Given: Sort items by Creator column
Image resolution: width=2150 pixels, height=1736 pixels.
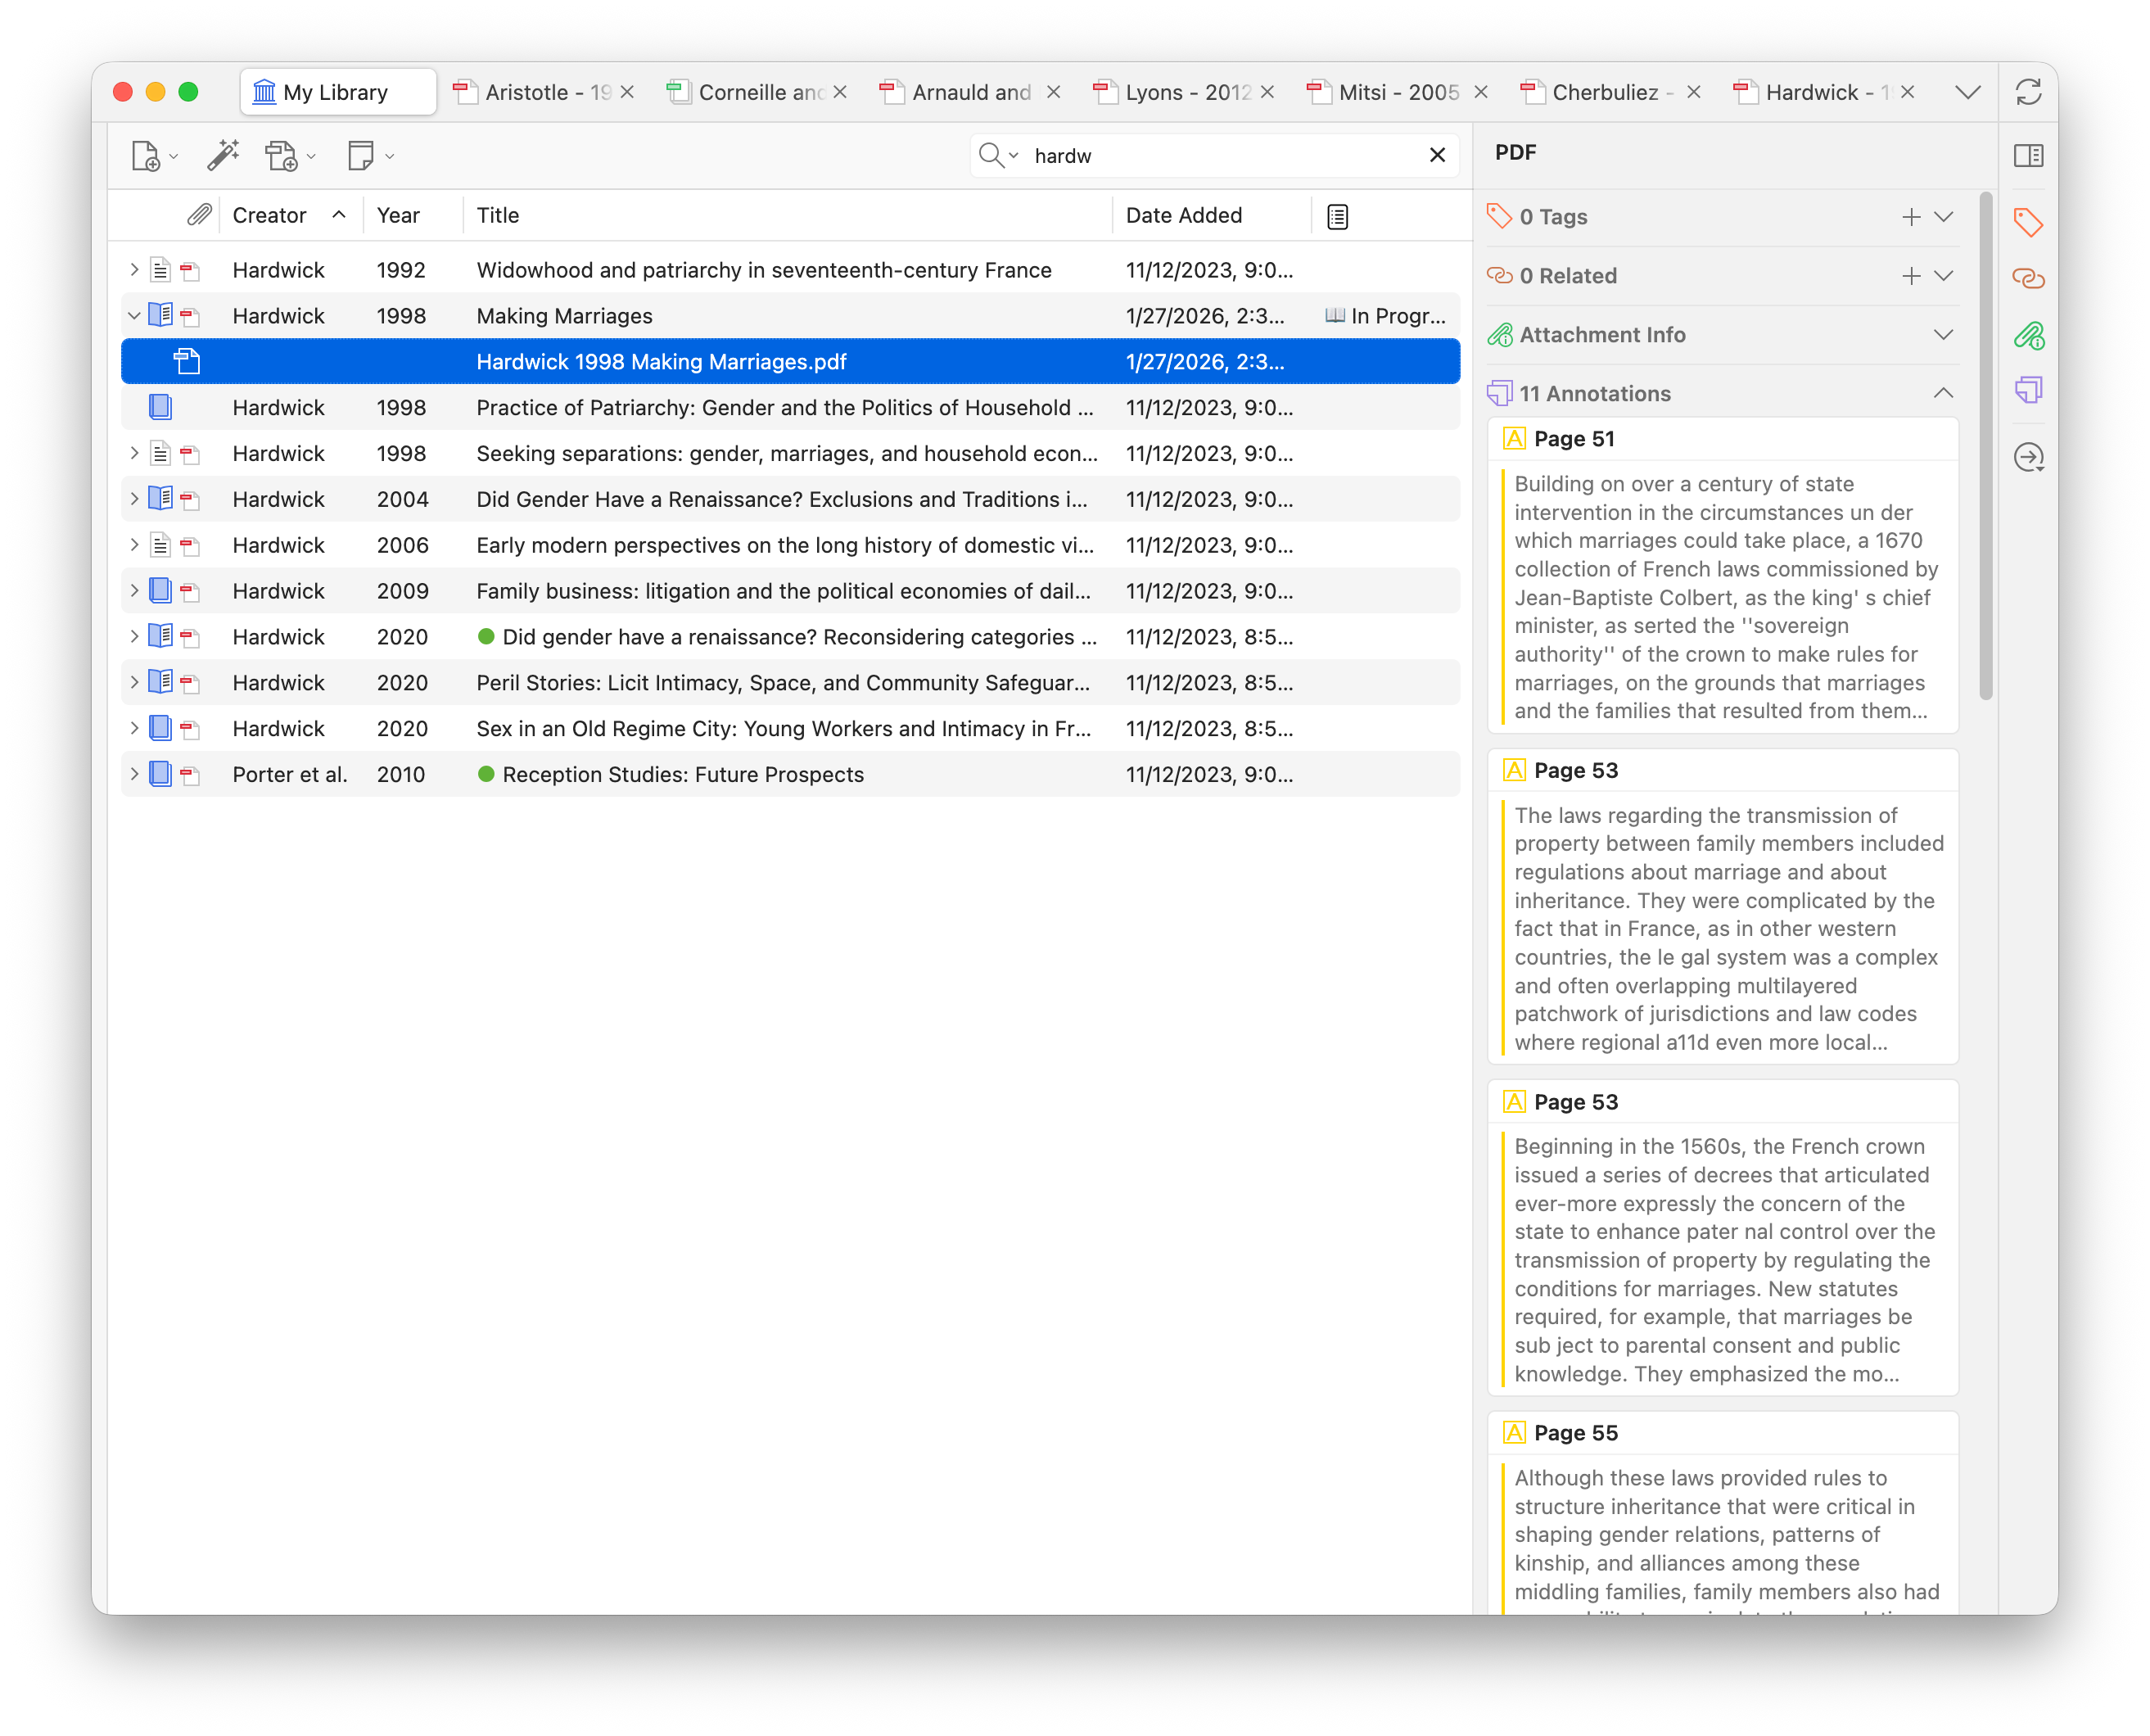Looking at the screenshot, I should tap(270, 215).
